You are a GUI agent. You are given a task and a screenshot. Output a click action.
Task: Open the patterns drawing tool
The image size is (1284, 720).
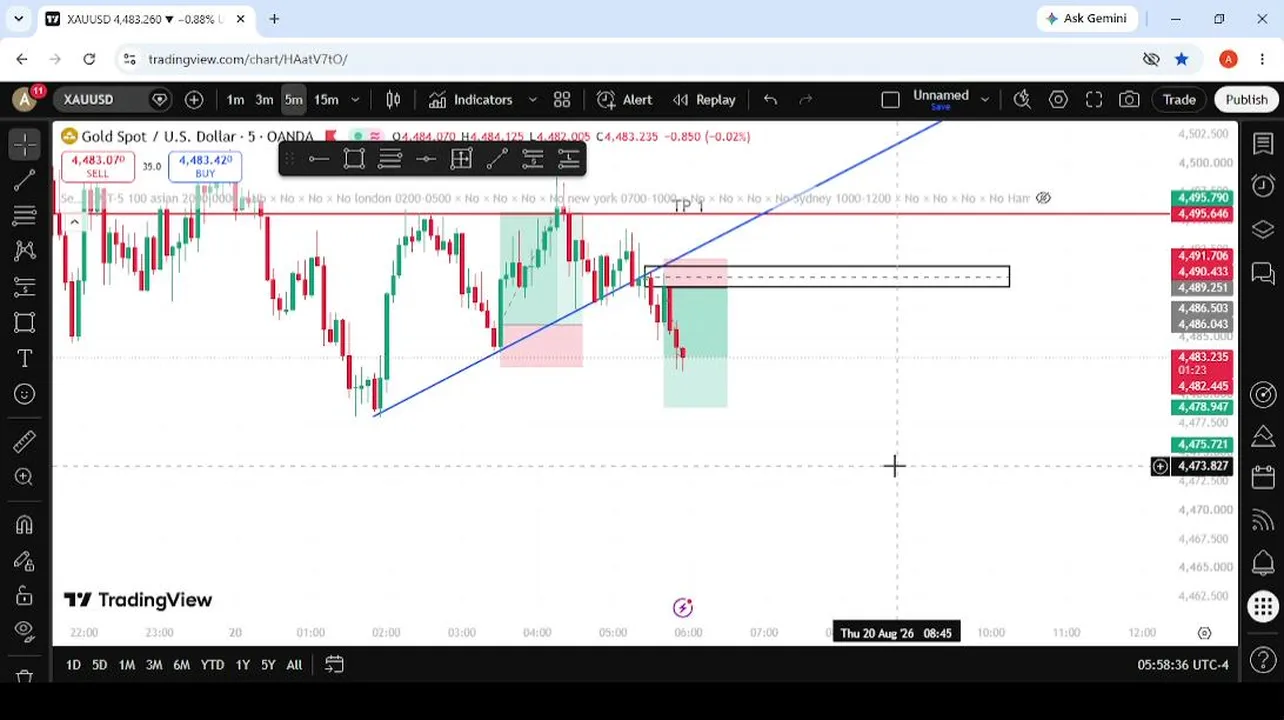pos(24,251)
